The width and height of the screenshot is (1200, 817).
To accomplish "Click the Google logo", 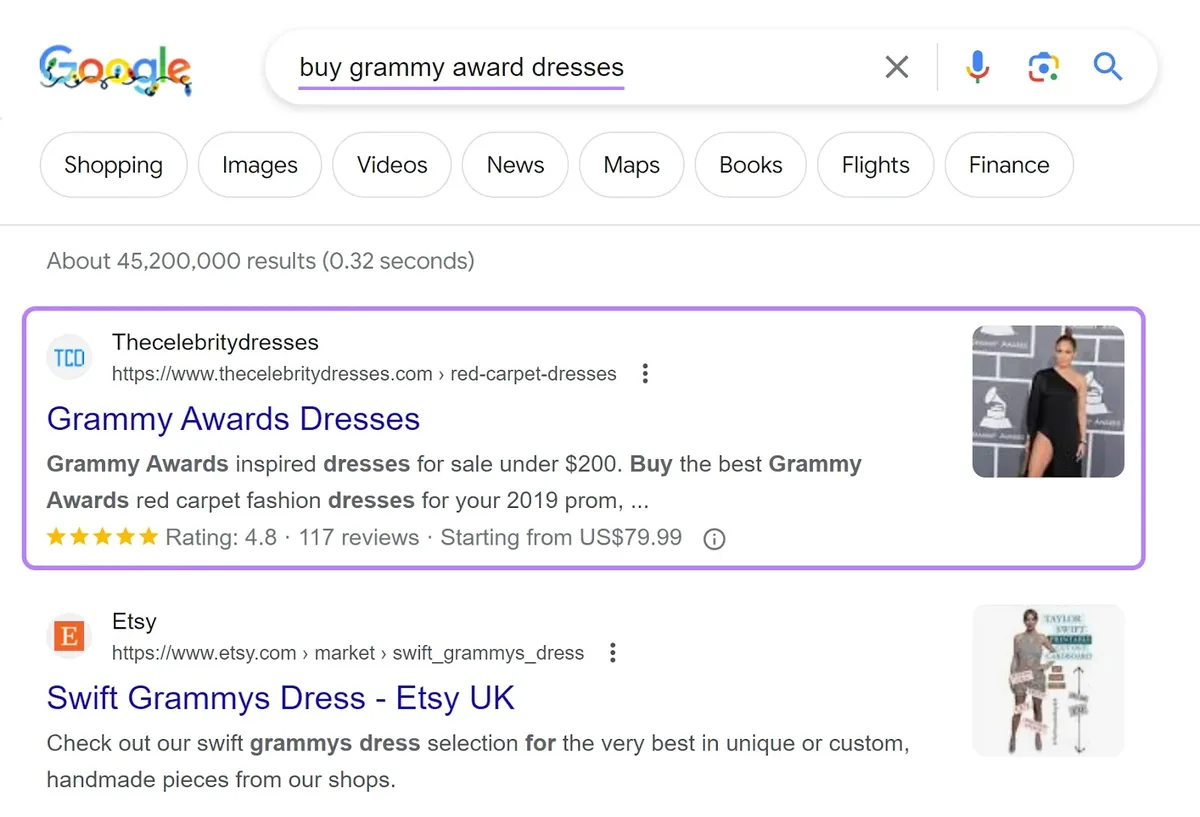I will pyautogui.click(x=115, y=72).
